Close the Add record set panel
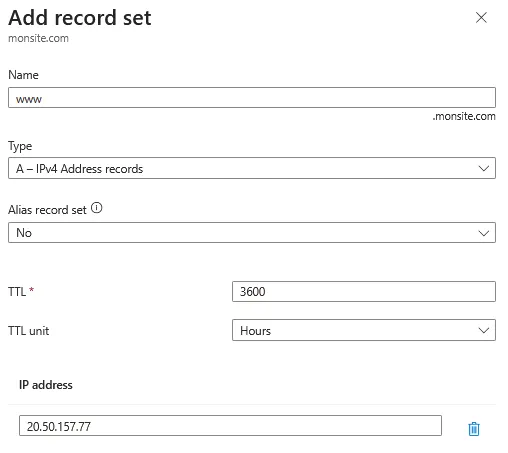This screenshot has width=508, height=453. coord(481,18)
